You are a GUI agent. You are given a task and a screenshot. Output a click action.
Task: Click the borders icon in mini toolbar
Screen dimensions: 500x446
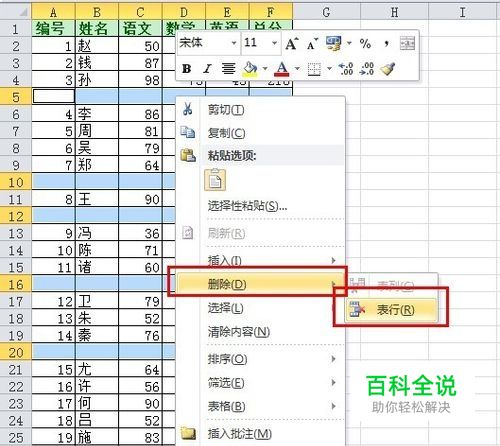(x=314, y=69)
